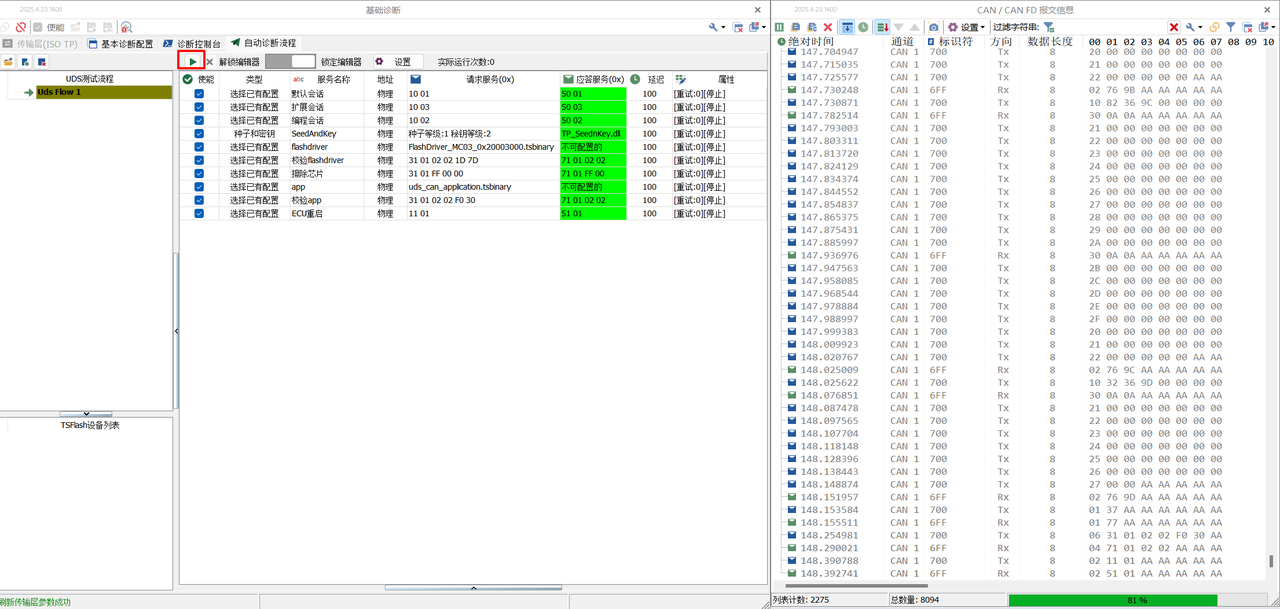
Task: Toggle clock time display mode in CAN toolbar
Action: click(x=863, y=27)
